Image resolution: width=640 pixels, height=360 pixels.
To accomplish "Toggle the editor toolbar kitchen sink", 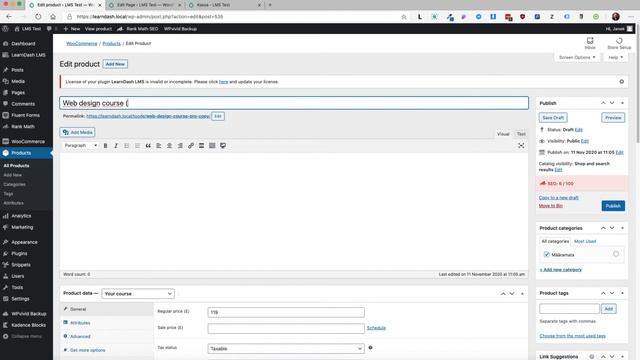I will pyautogui.click(x=212, y=146).
